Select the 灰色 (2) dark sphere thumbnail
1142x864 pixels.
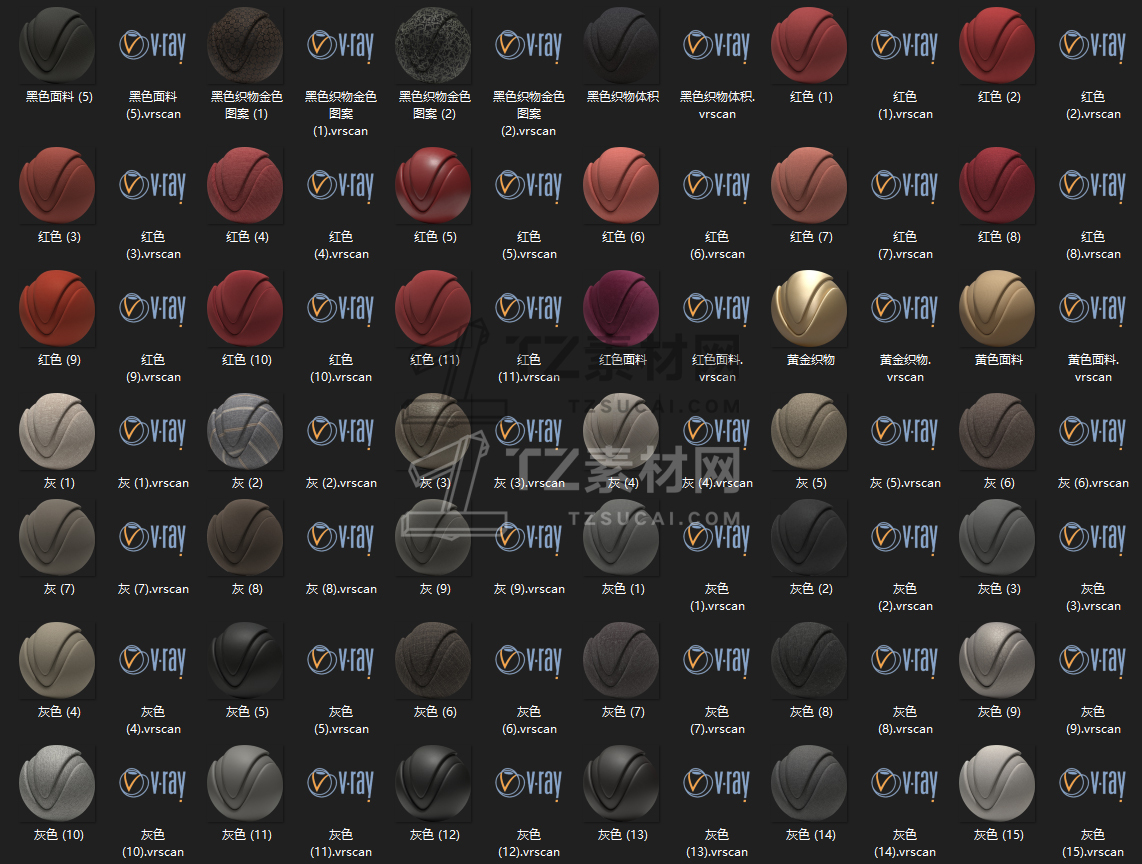[809, 537]
